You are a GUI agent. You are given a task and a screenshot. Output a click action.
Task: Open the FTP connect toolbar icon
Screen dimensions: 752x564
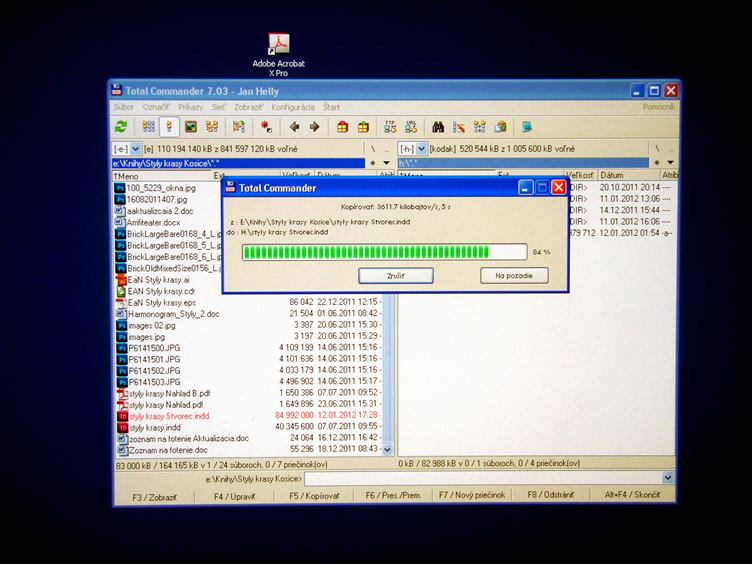[390, 127]
